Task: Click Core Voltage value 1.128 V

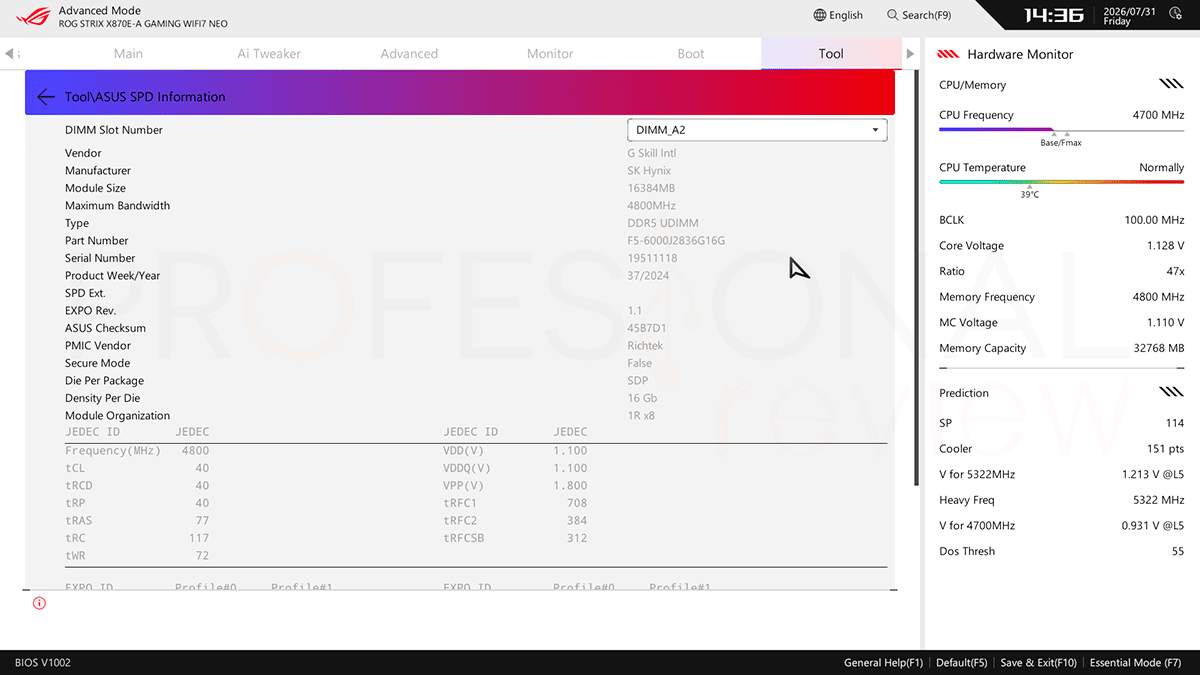Action: click(1165, 246)
